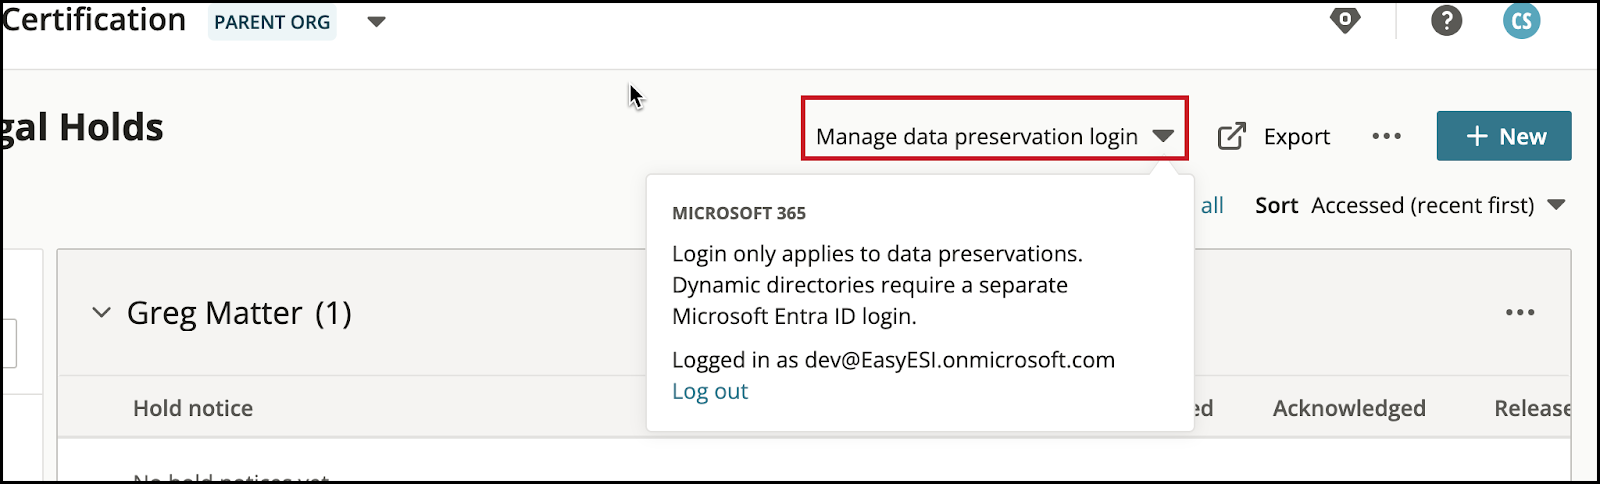This screenshot has width=1600, height=484.
Task: Open the PARENT ORG dropdown arrow
Action: [376, 22]
